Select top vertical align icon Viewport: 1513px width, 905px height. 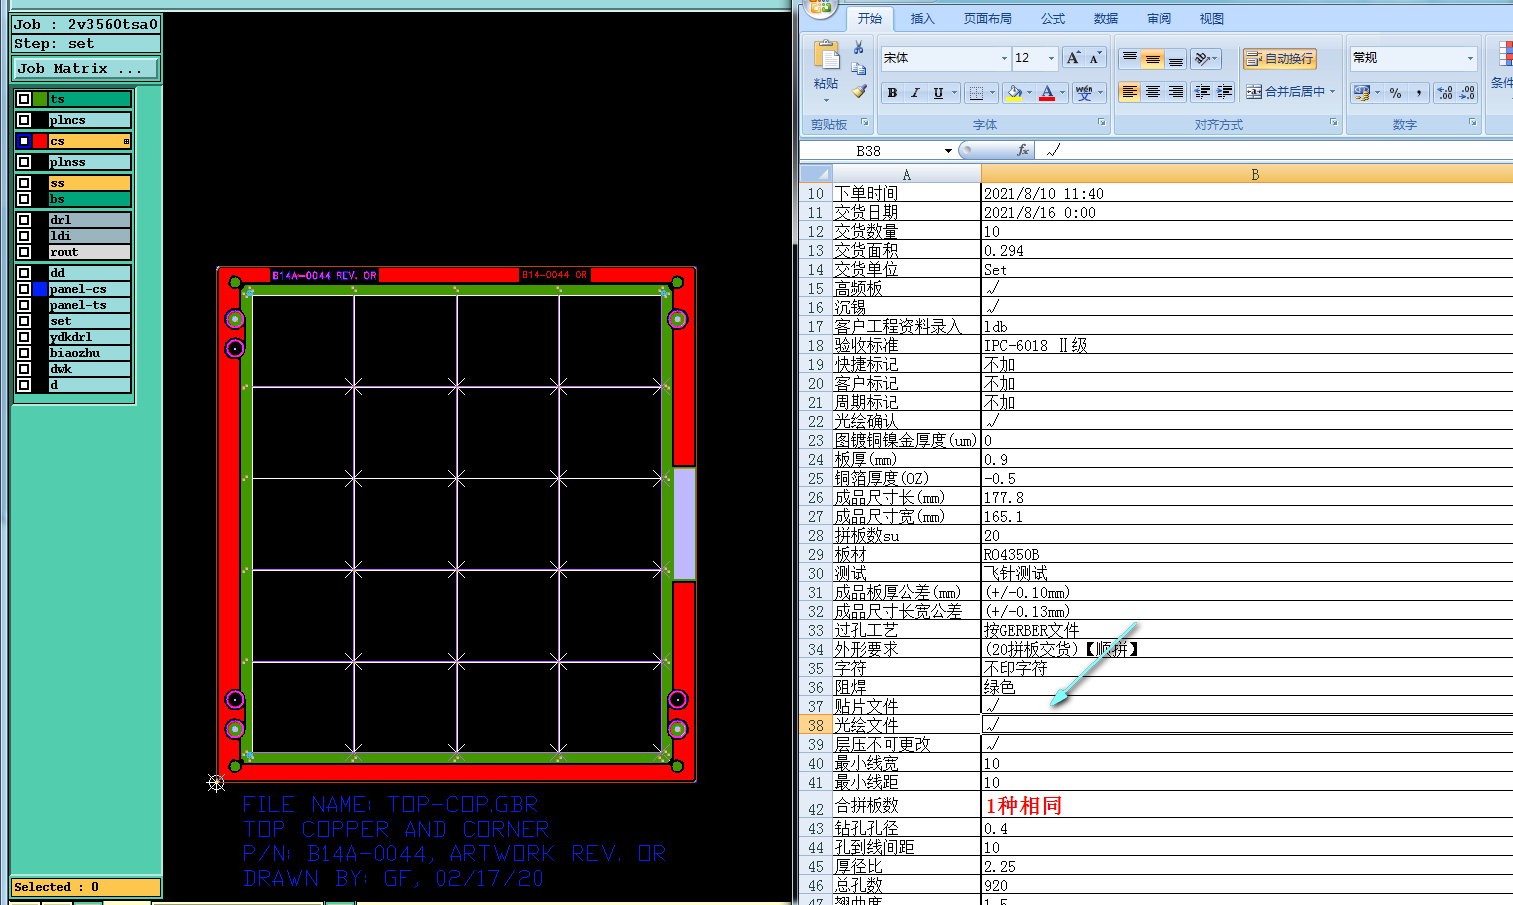[1130, 58]
